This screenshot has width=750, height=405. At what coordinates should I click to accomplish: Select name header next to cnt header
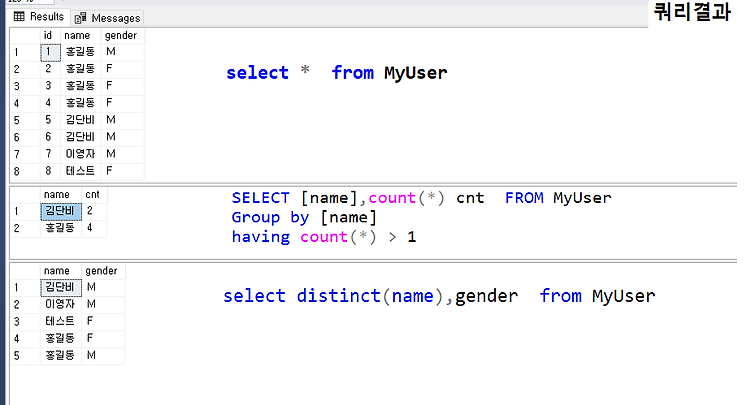point(61,195)
